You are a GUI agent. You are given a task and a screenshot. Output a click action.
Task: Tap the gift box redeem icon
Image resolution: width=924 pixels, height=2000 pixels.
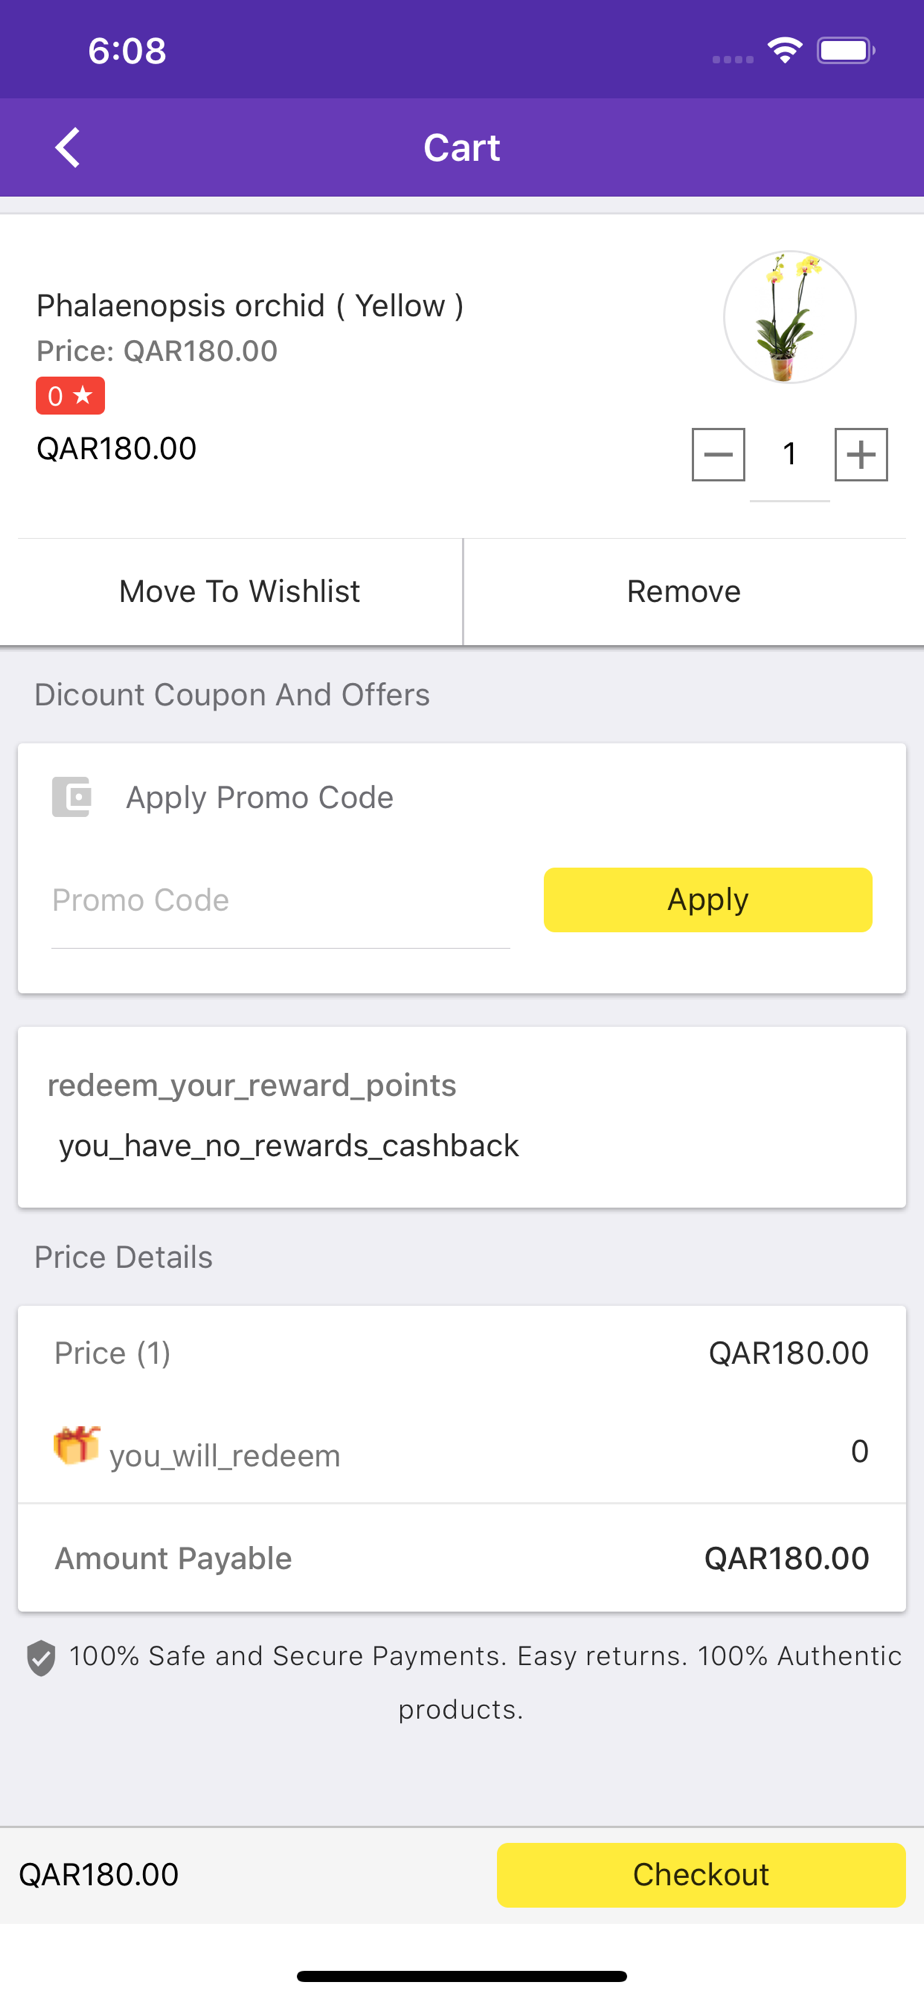pyautogui.click(x=76, y=1446)
